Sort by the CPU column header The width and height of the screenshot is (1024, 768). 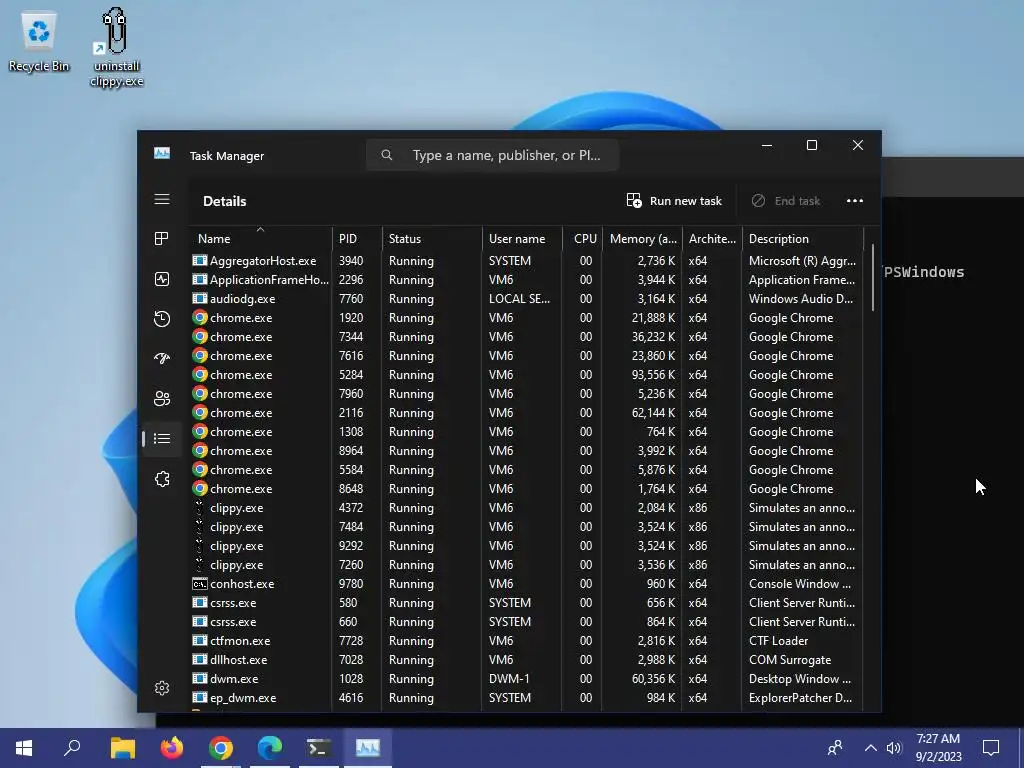point(583,238)
